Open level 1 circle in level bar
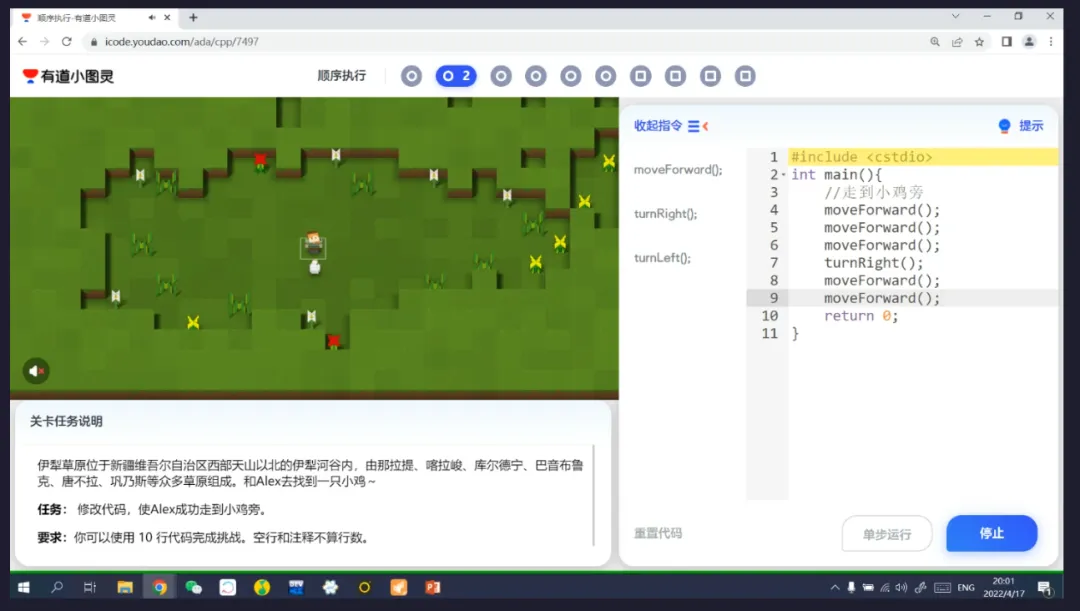1080x611 pixels. coord(411,76)
